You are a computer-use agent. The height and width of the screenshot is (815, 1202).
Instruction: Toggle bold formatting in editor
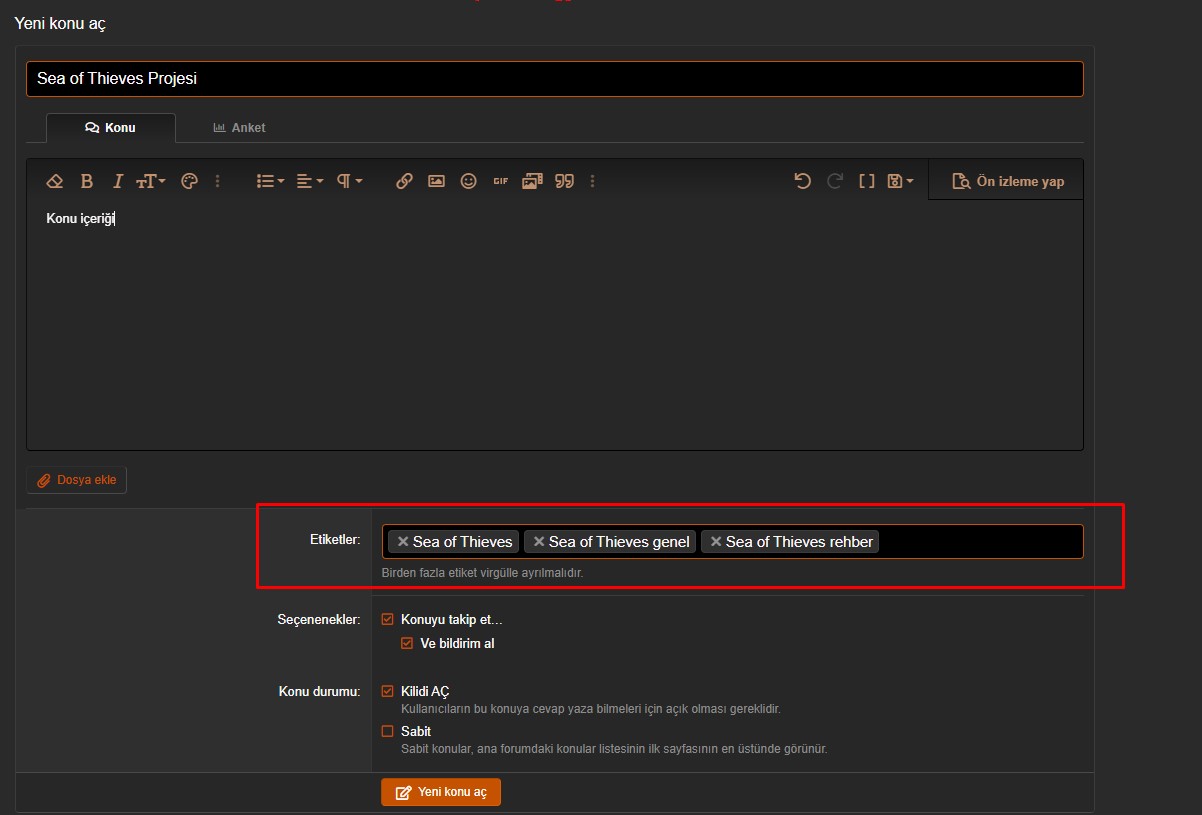tap(87, 181)
